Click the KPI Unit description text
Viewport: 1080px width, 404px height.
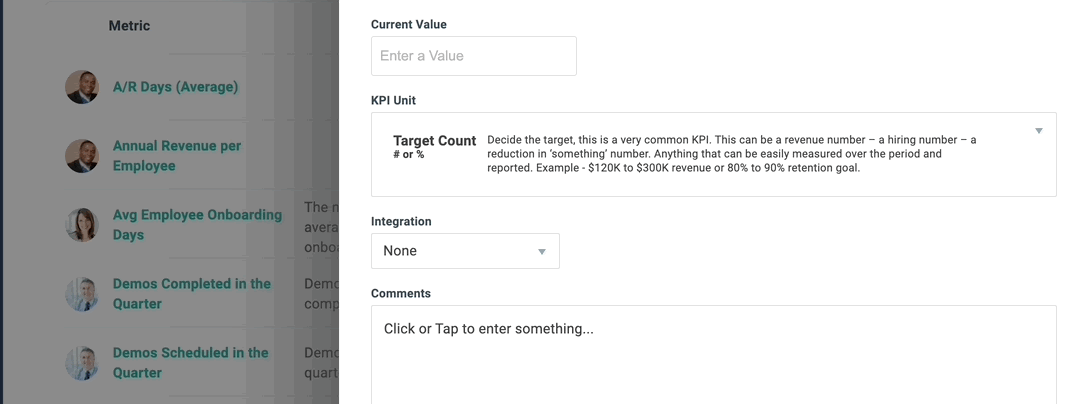click(x=731, y=153)
